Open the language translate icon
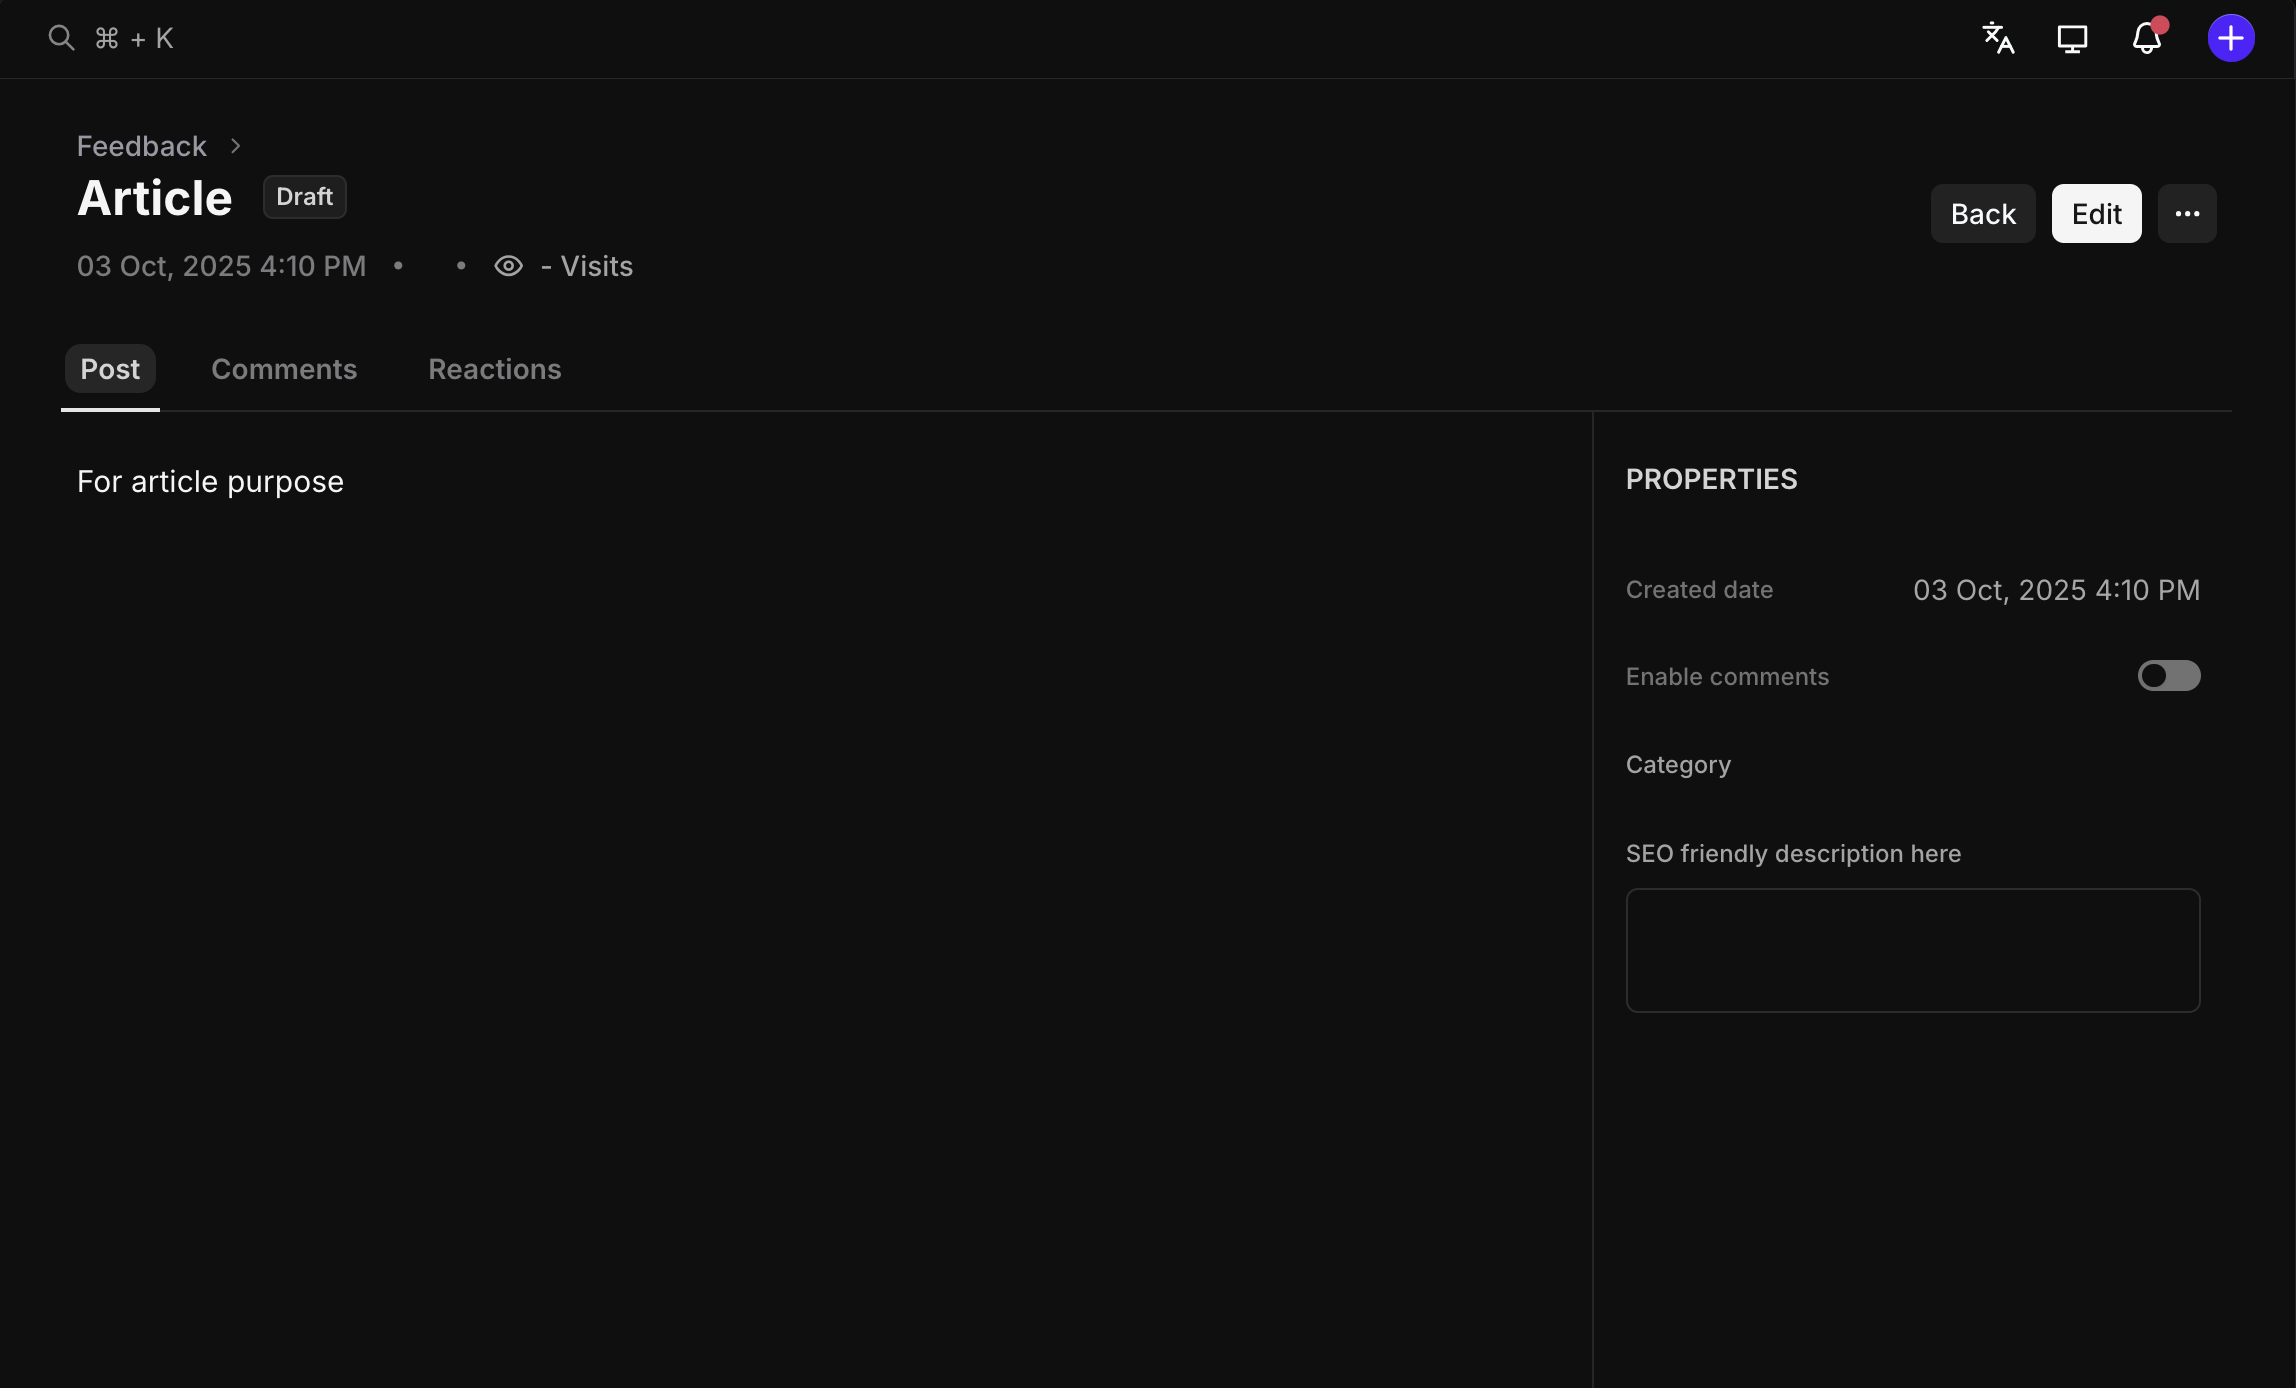The height and width of the screenshot is (1388, 2296). (1998, 38)
